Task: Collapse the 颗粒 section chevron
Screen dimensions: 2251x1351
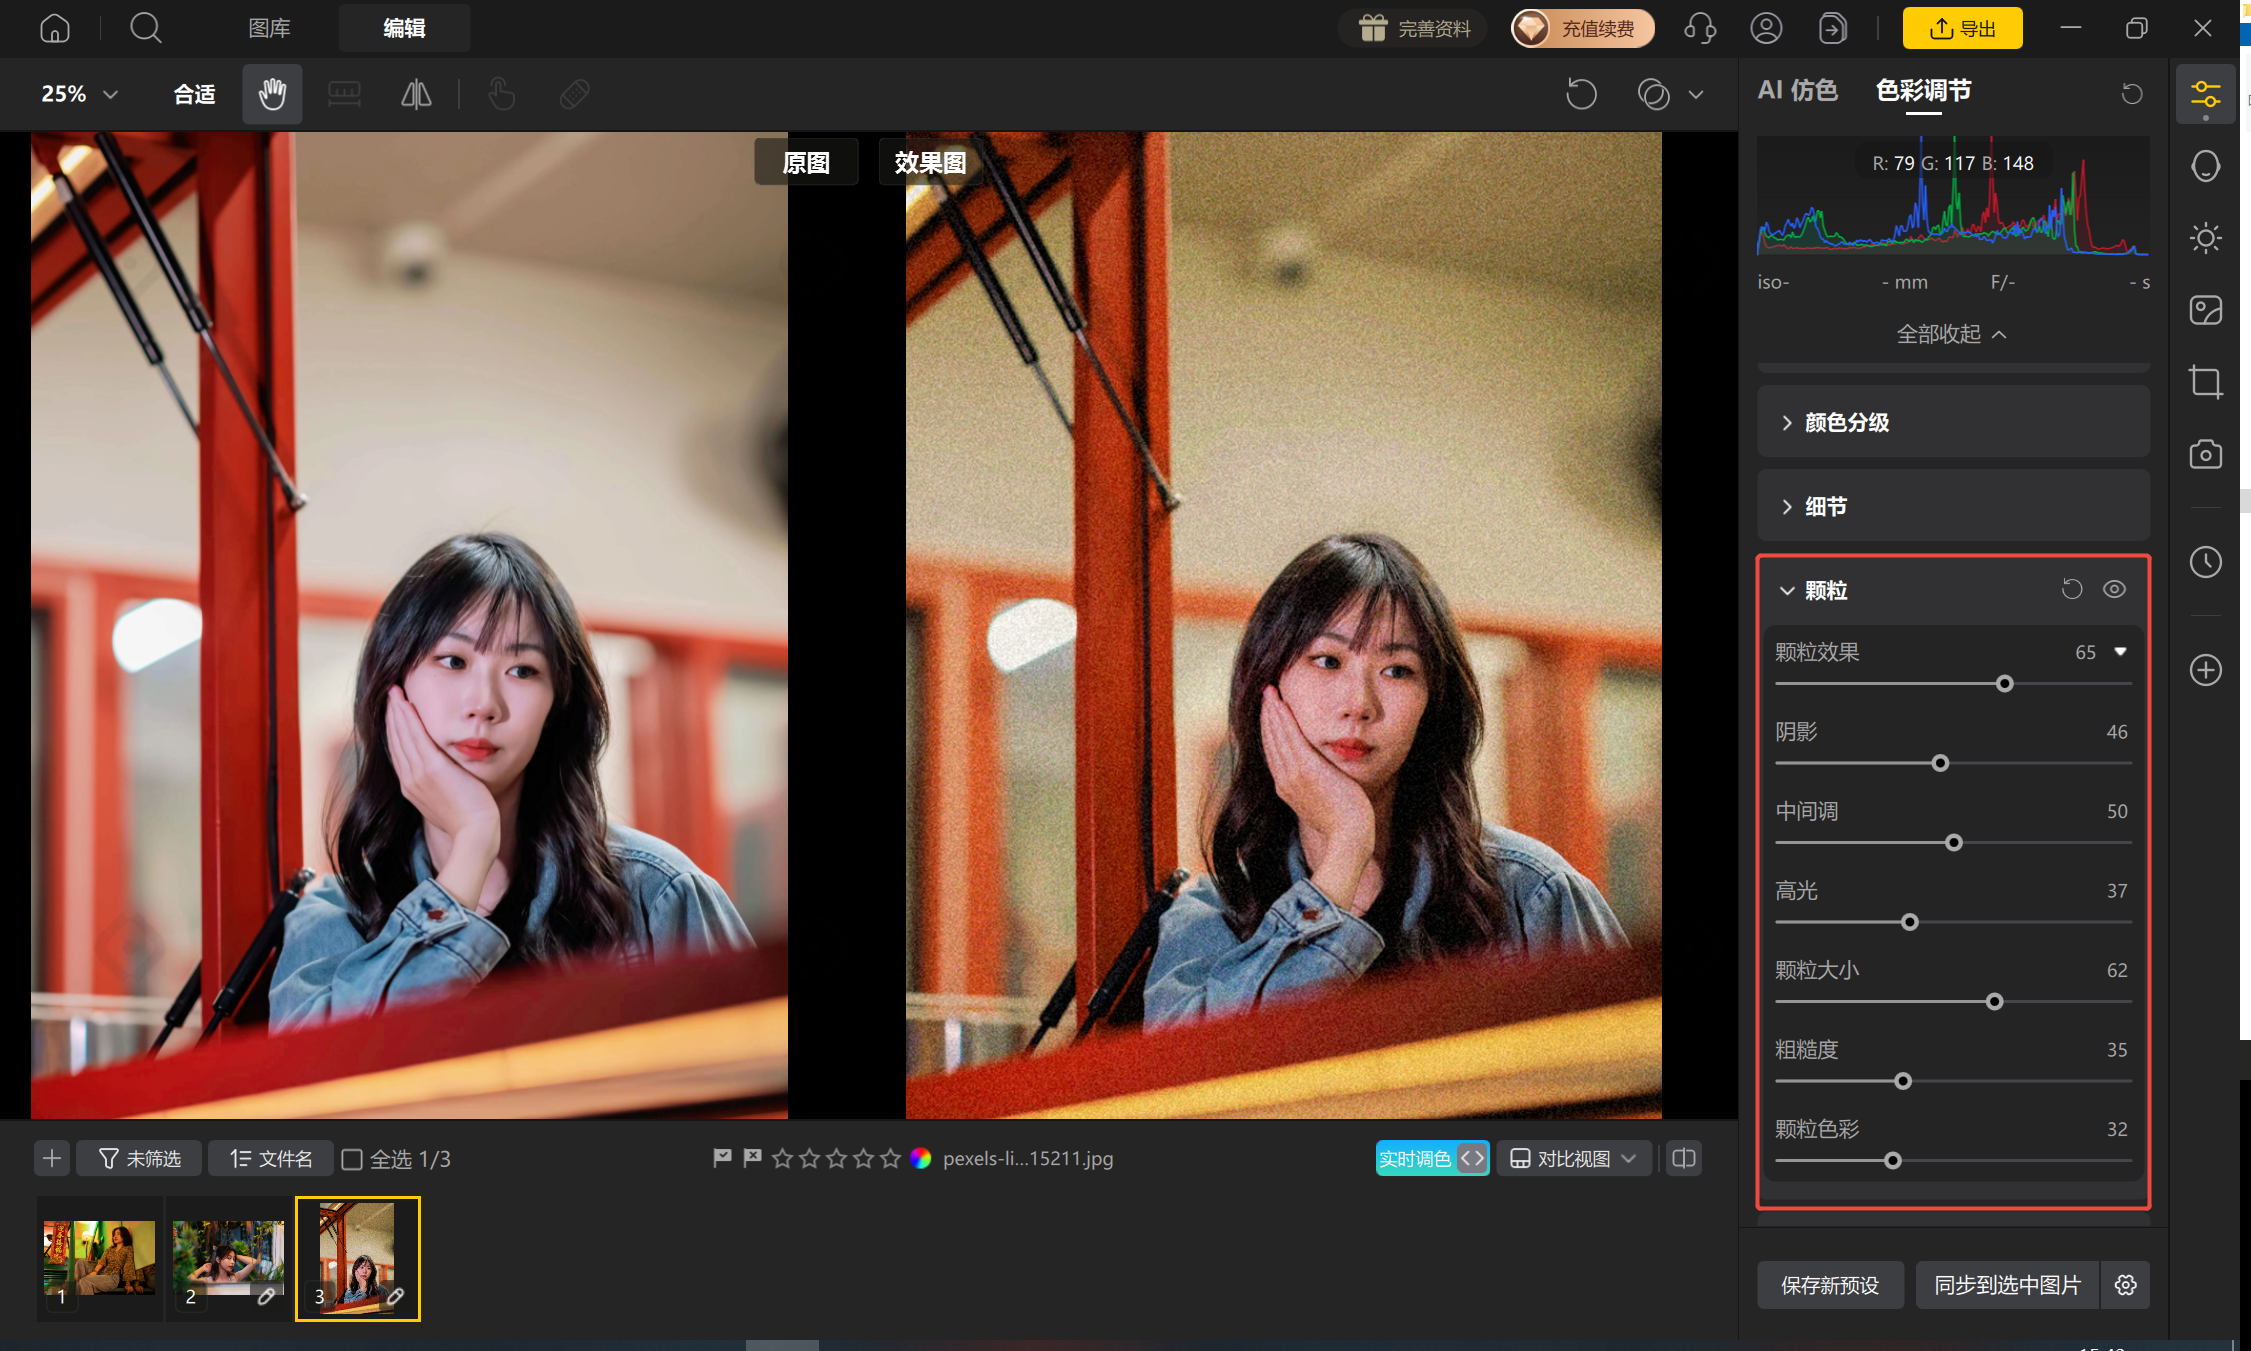Action: [x=1787, y=591]
